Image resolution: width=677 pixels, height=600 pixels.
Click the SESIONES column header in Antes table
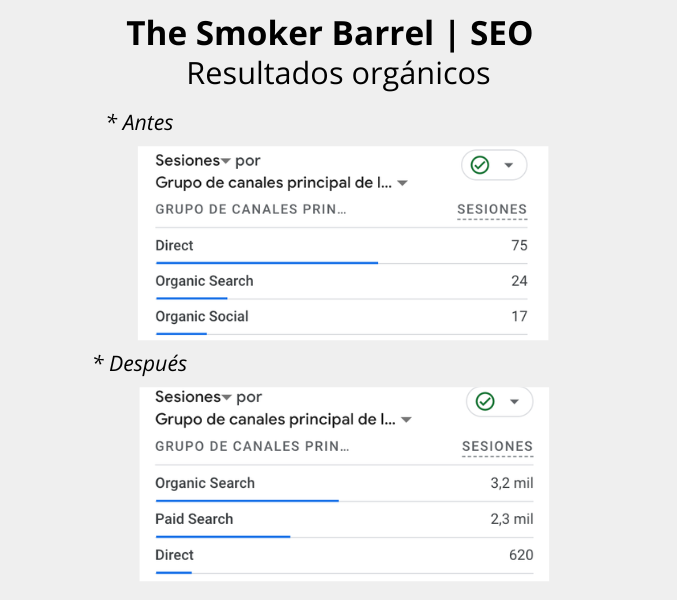coord(492,209)
